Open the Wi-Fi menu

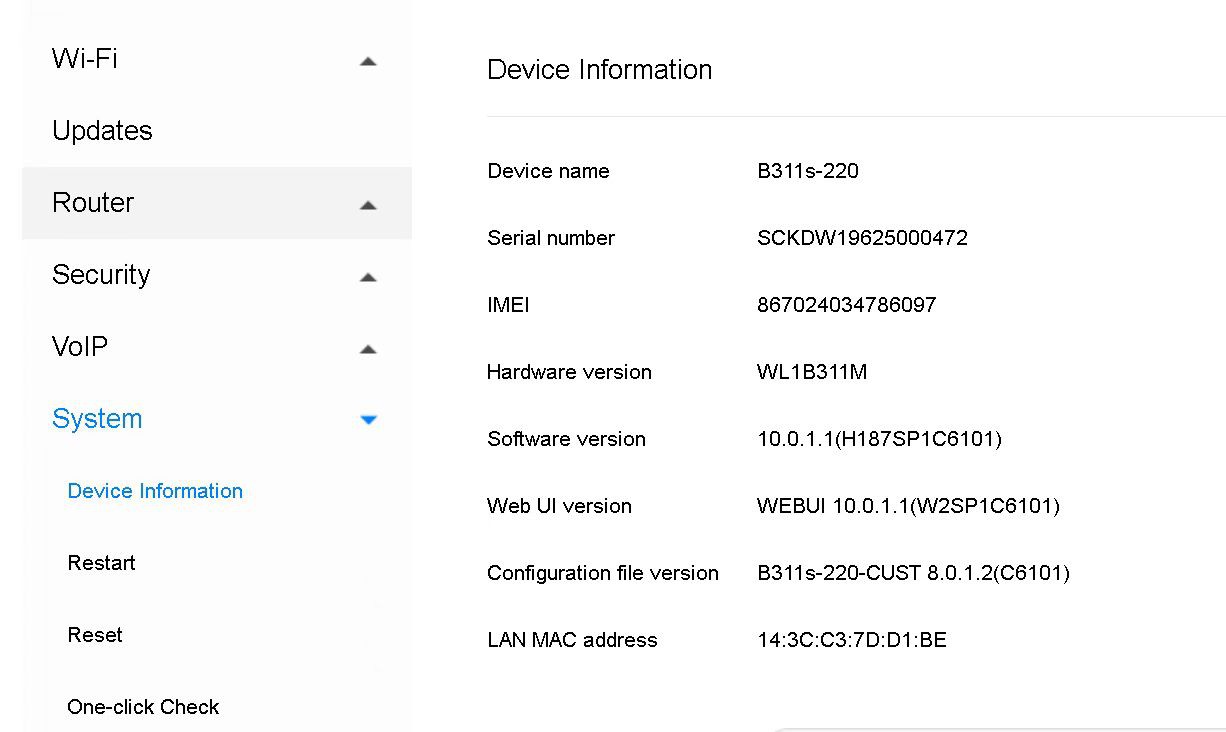click(x=85, y=58)
